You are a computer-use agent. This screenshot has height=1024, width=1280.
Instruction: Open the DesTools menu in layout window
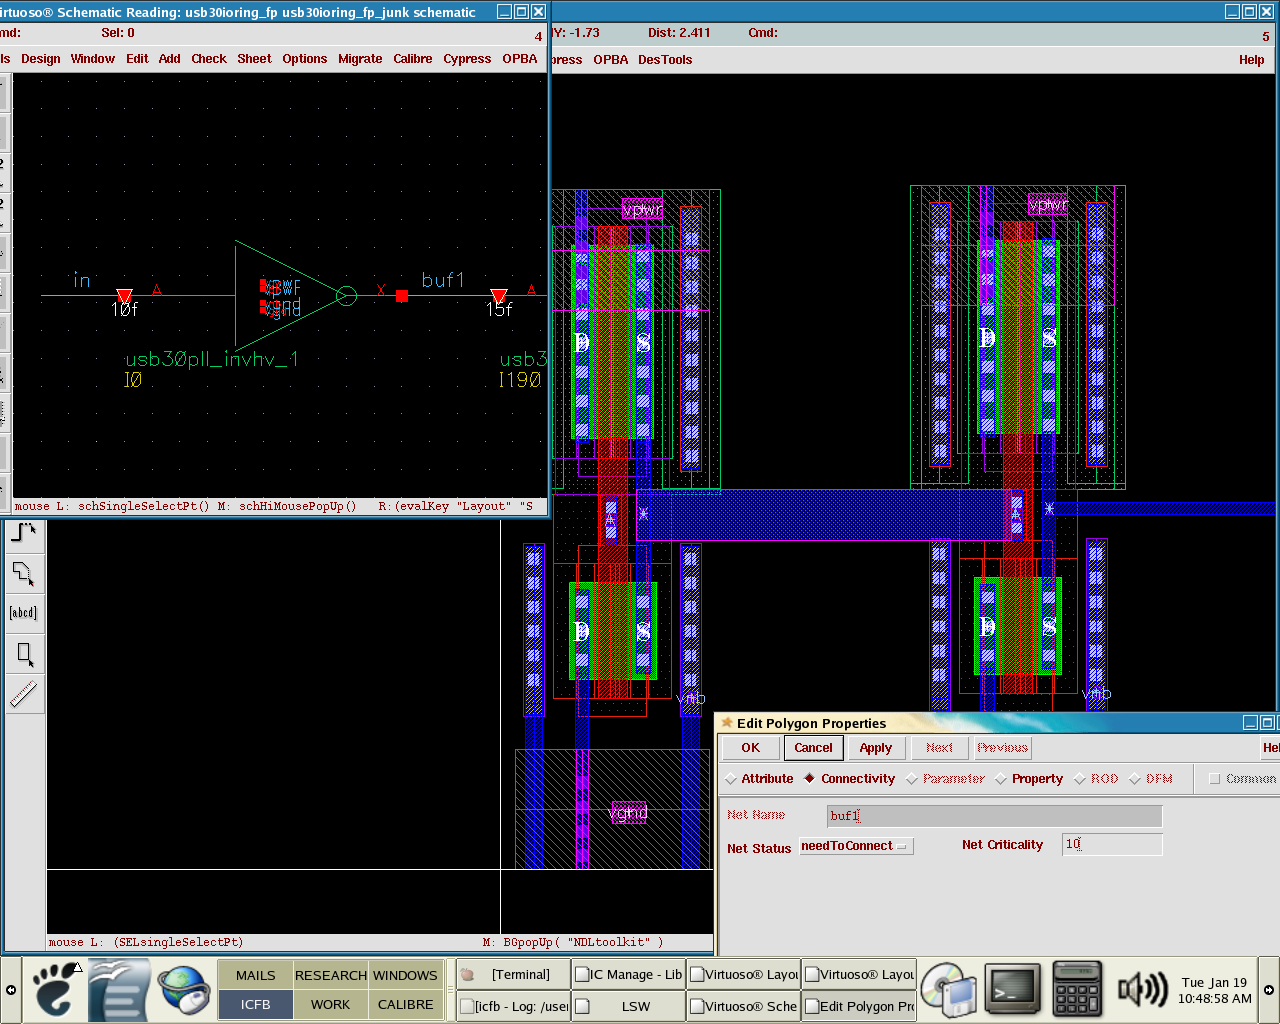coord(665,60)
